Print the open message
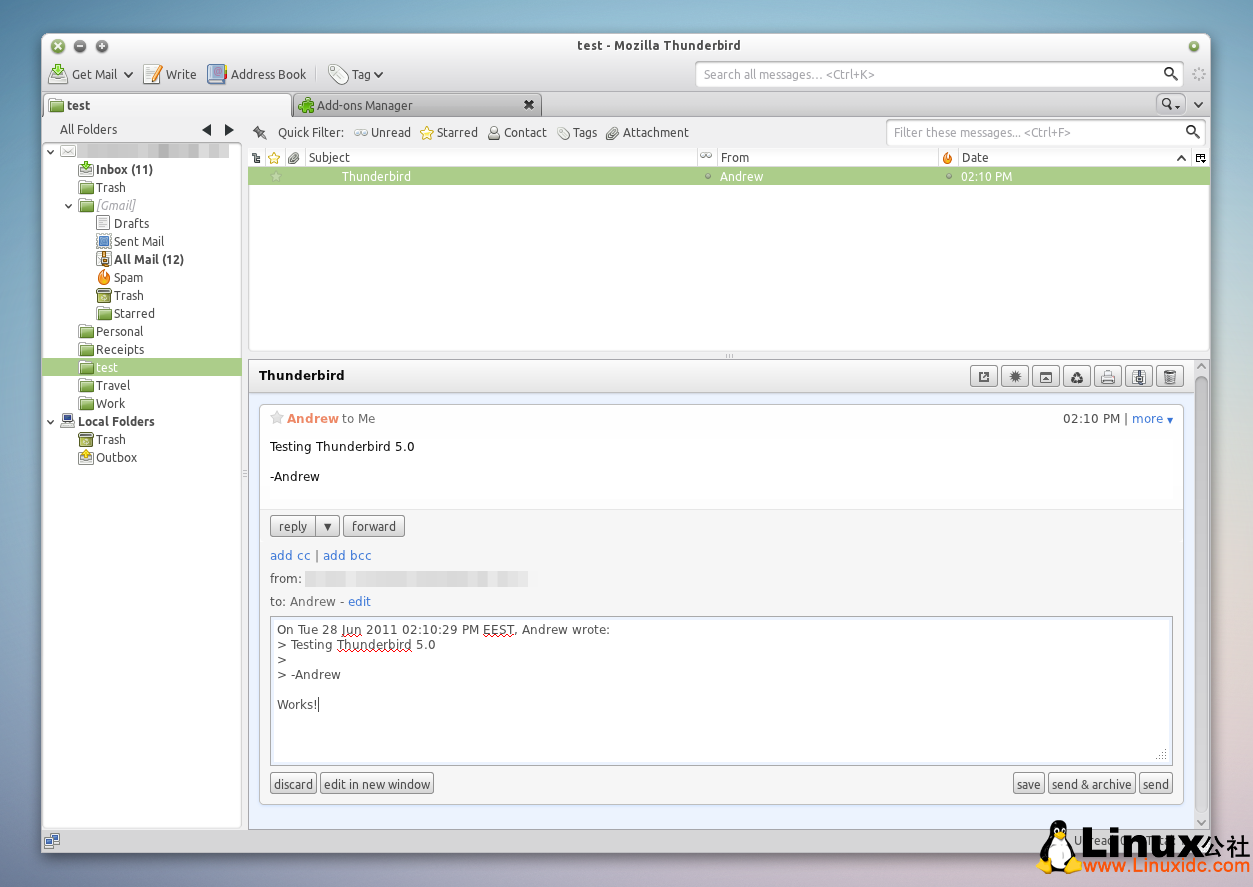This screenshot has height=887, width=1253. (1107, 376)
